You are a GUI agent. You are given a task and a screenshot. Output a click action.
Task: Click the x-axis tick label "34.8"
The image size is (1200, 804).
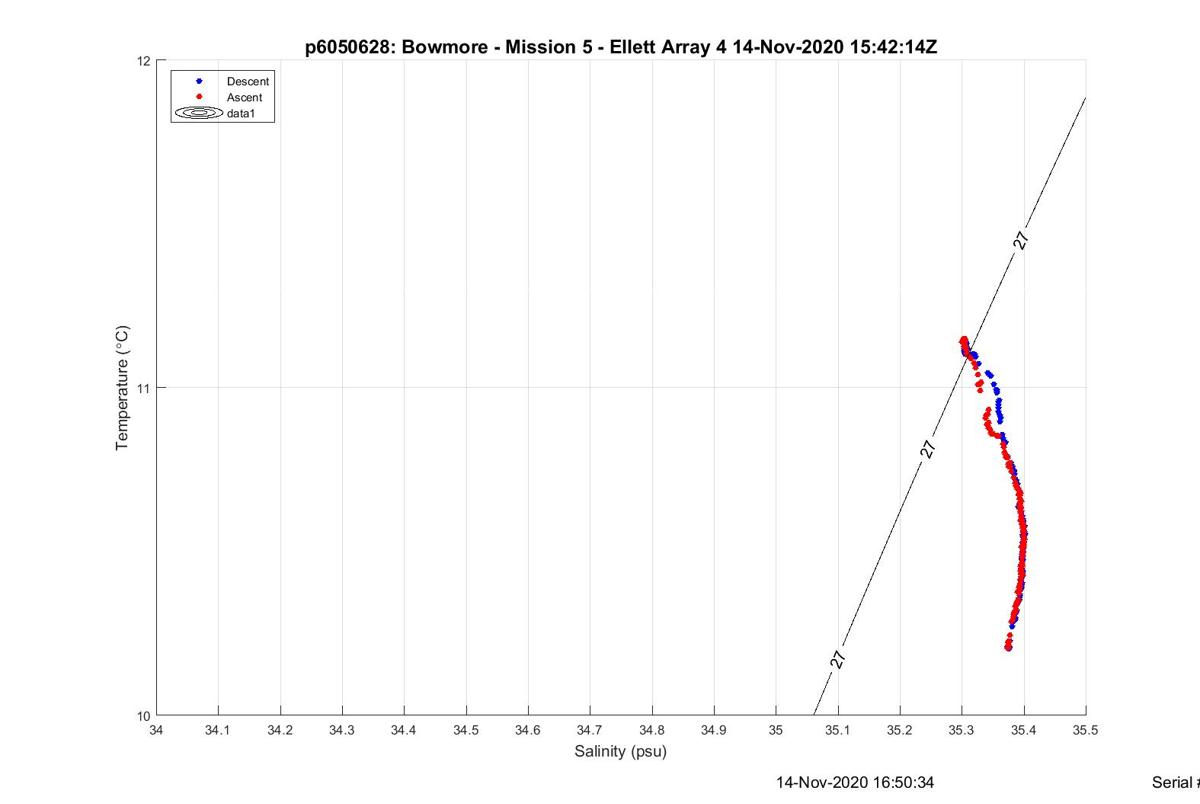651,731
